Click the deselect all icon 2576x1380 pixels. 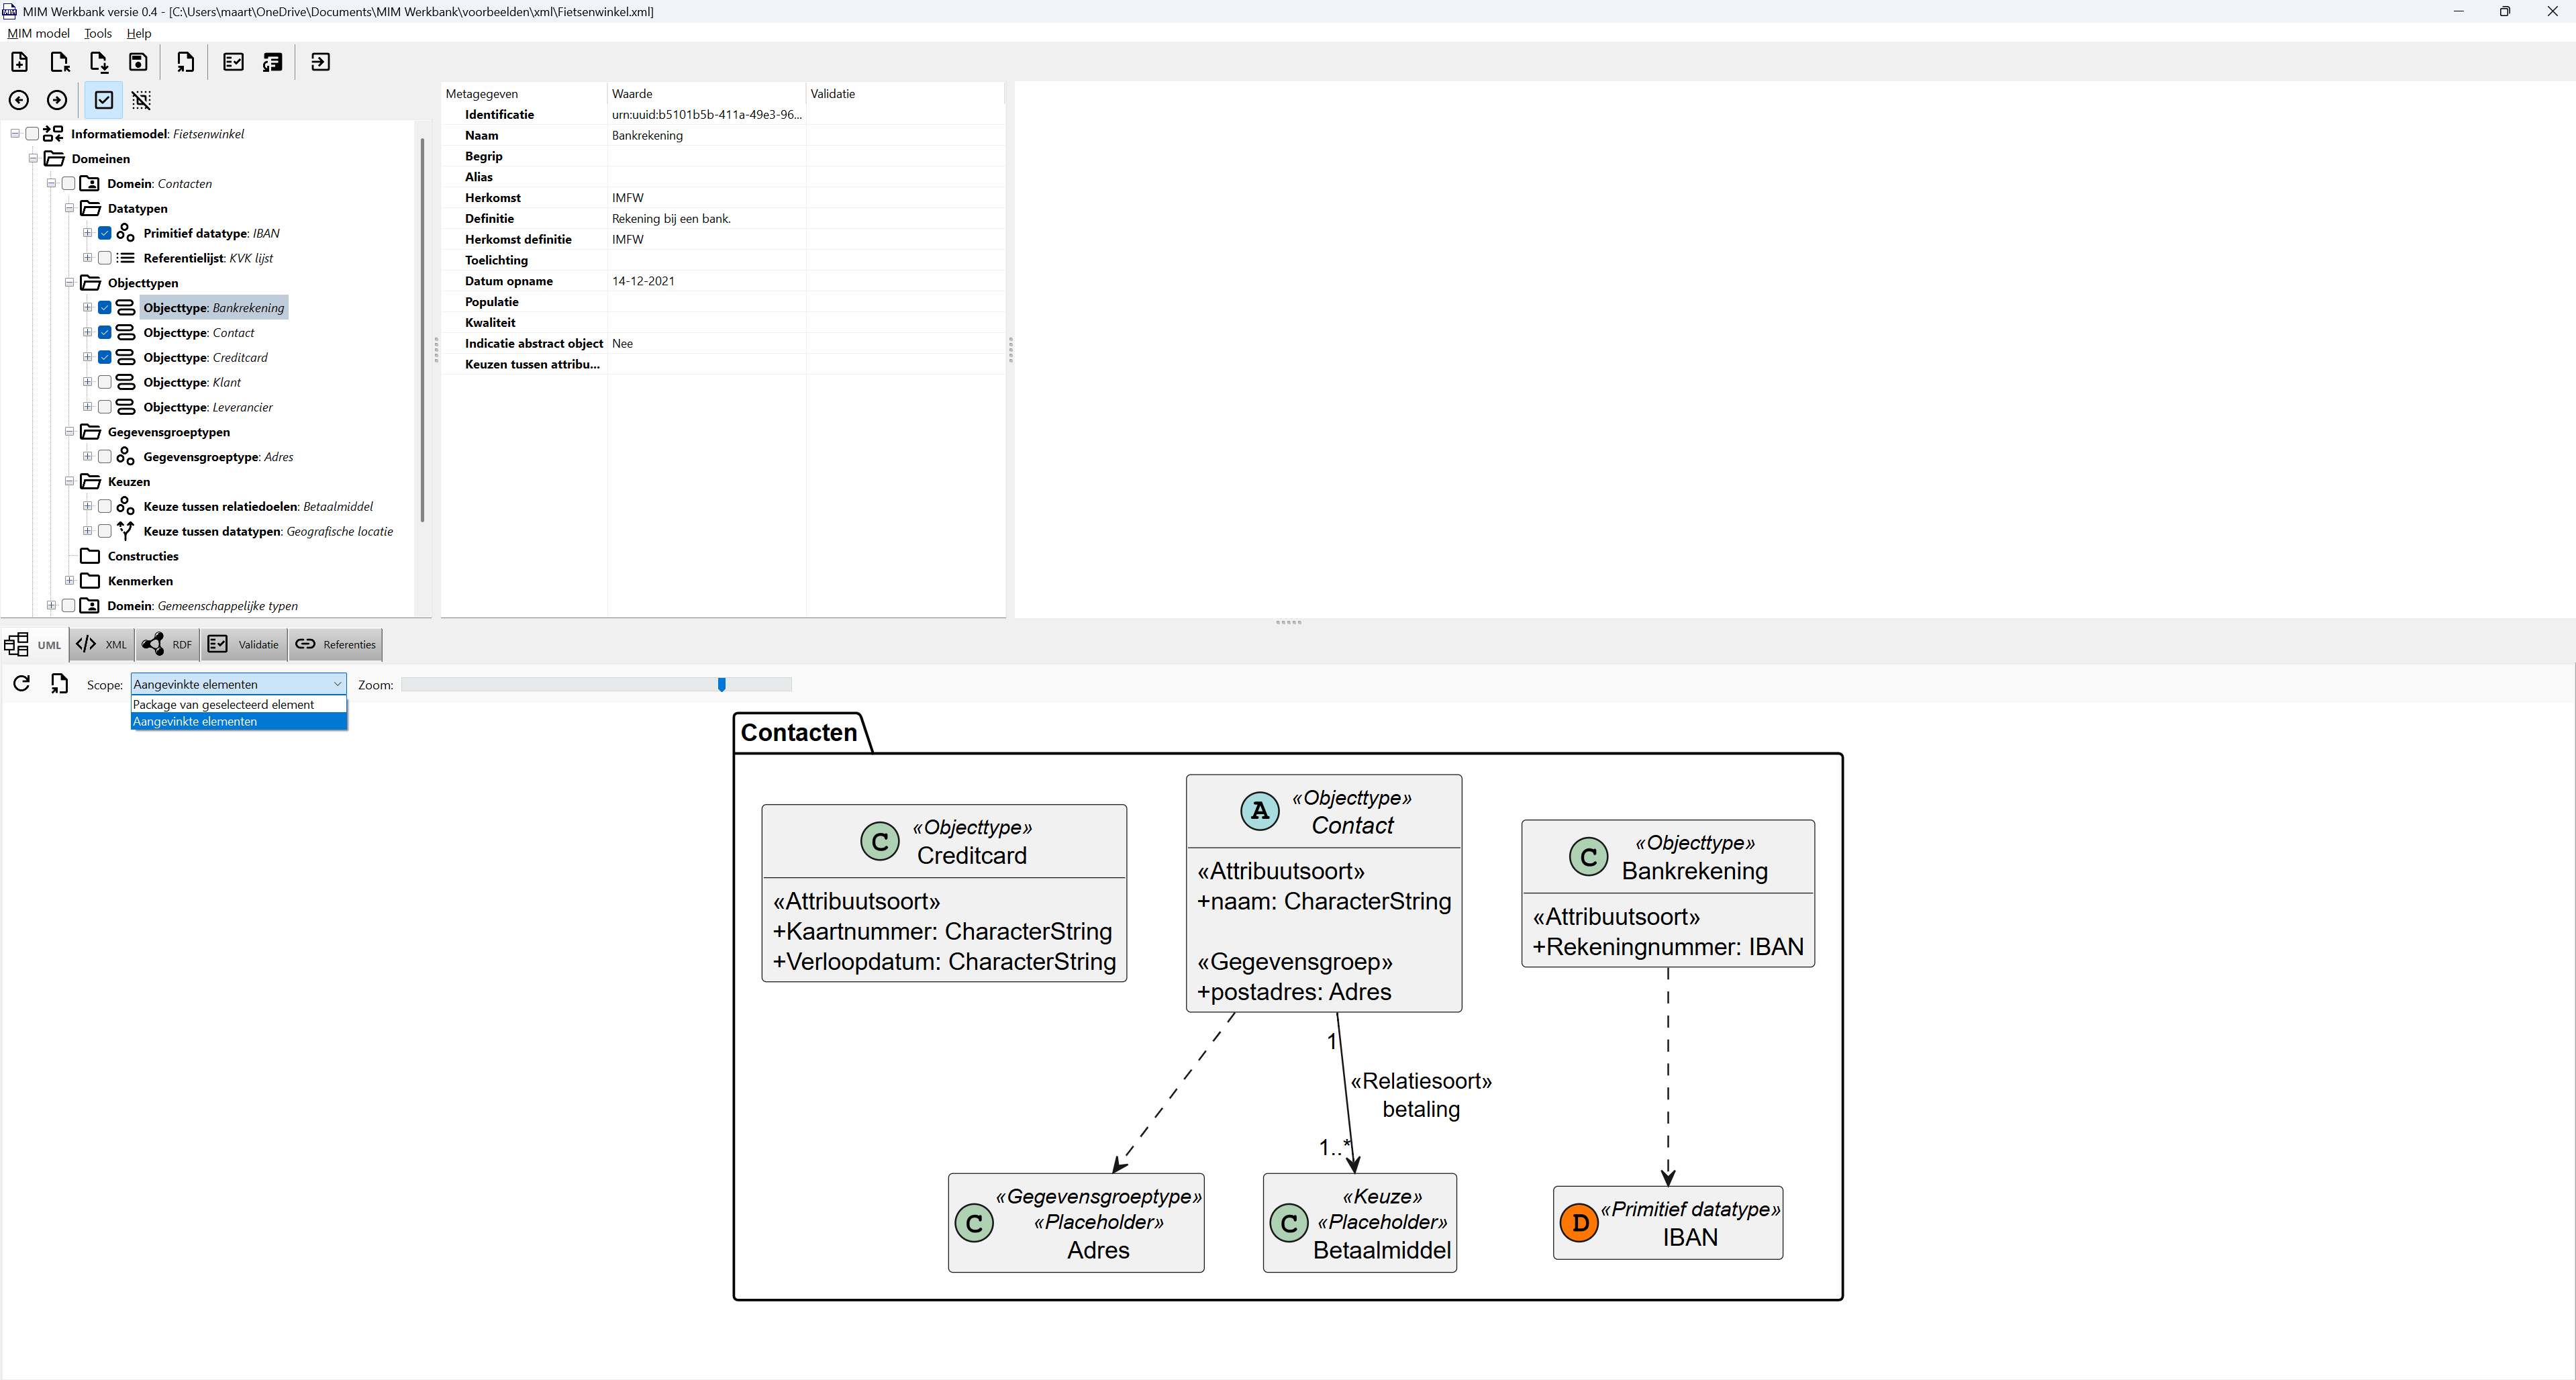[141, 100]
